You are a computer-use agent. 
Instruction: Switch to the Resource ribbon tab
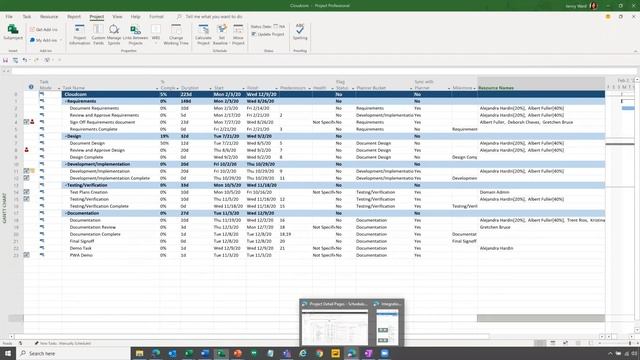pos(49,17)
